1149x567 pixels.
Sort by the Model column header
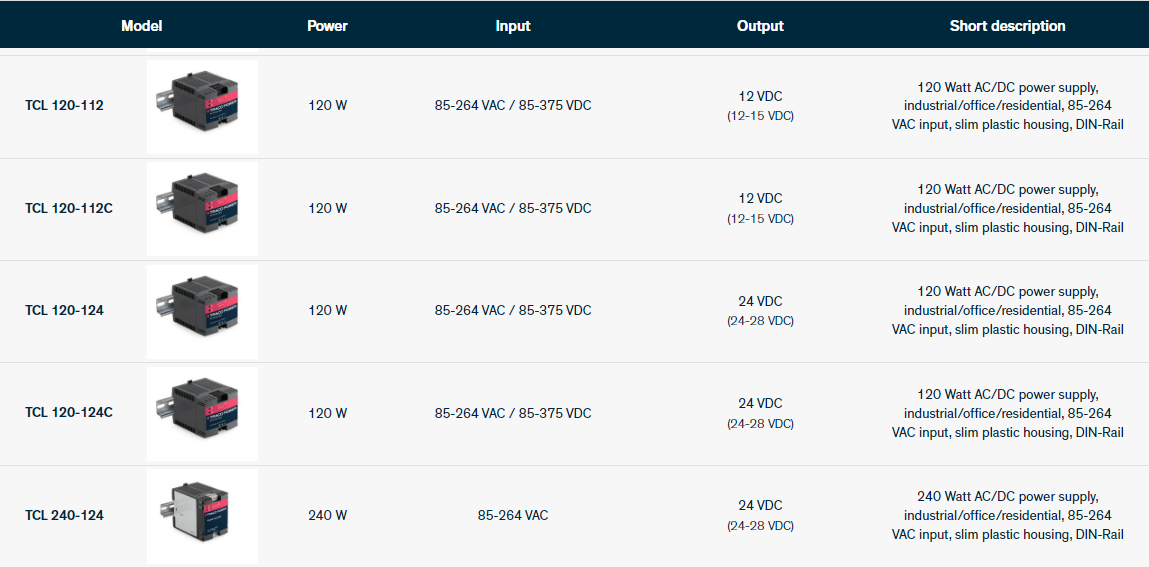click(141, 26)
